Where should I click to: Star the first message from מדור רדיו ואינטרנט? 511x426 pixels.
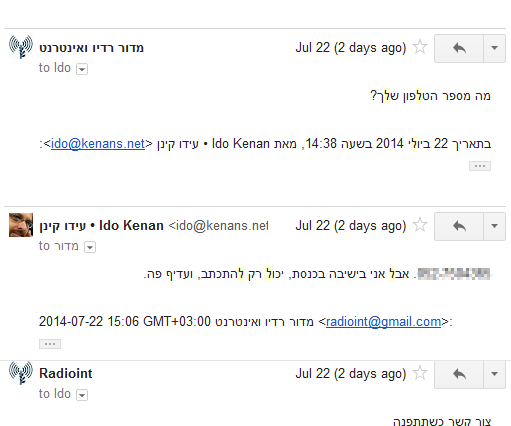coord(420,47)
